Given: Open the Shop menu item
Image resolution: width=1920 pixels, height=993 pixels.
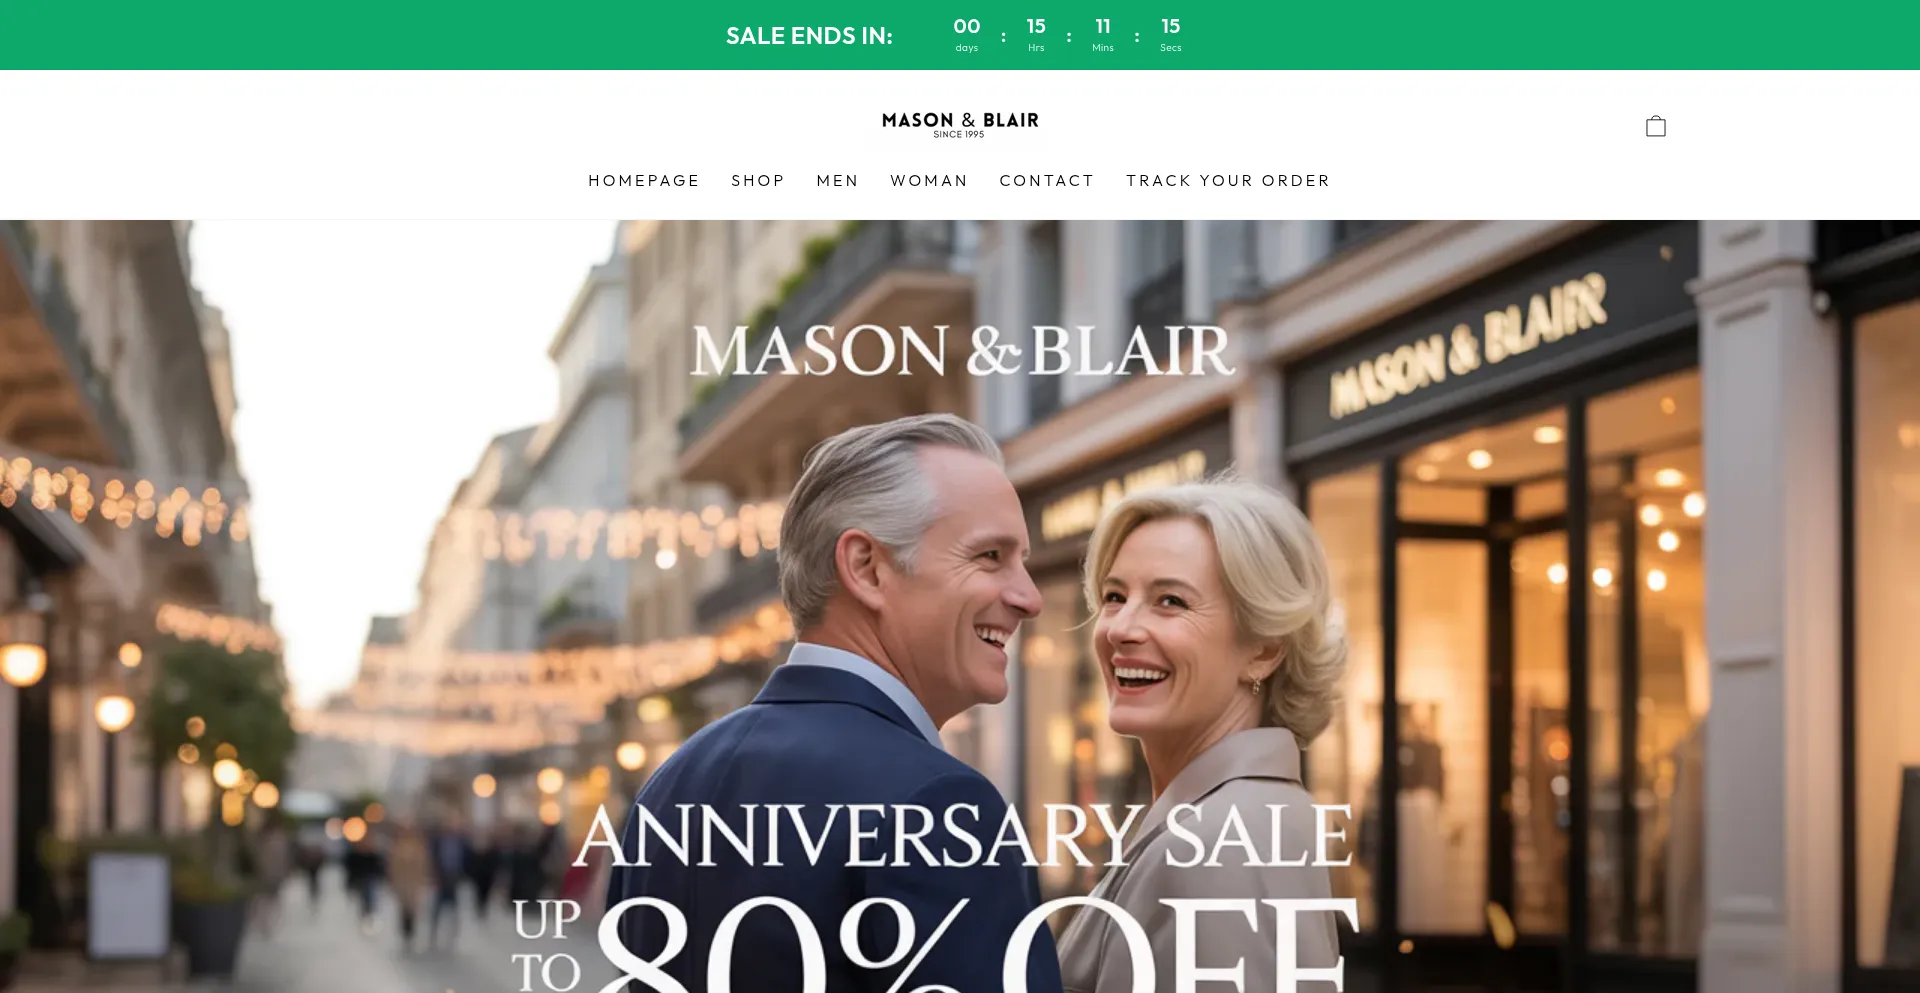Looking at the screenshot, I should (758, 181).
